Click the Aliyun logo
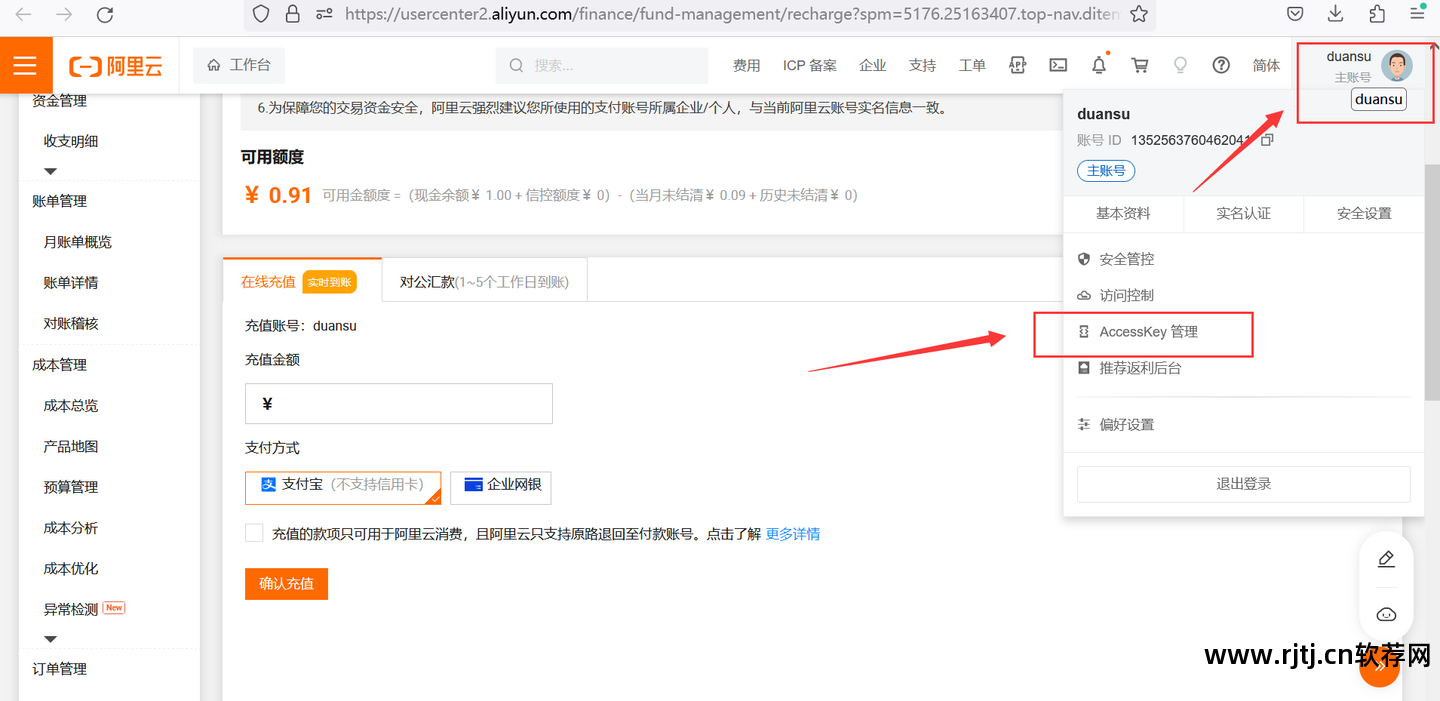1440x701 pixels. point(116,66)
